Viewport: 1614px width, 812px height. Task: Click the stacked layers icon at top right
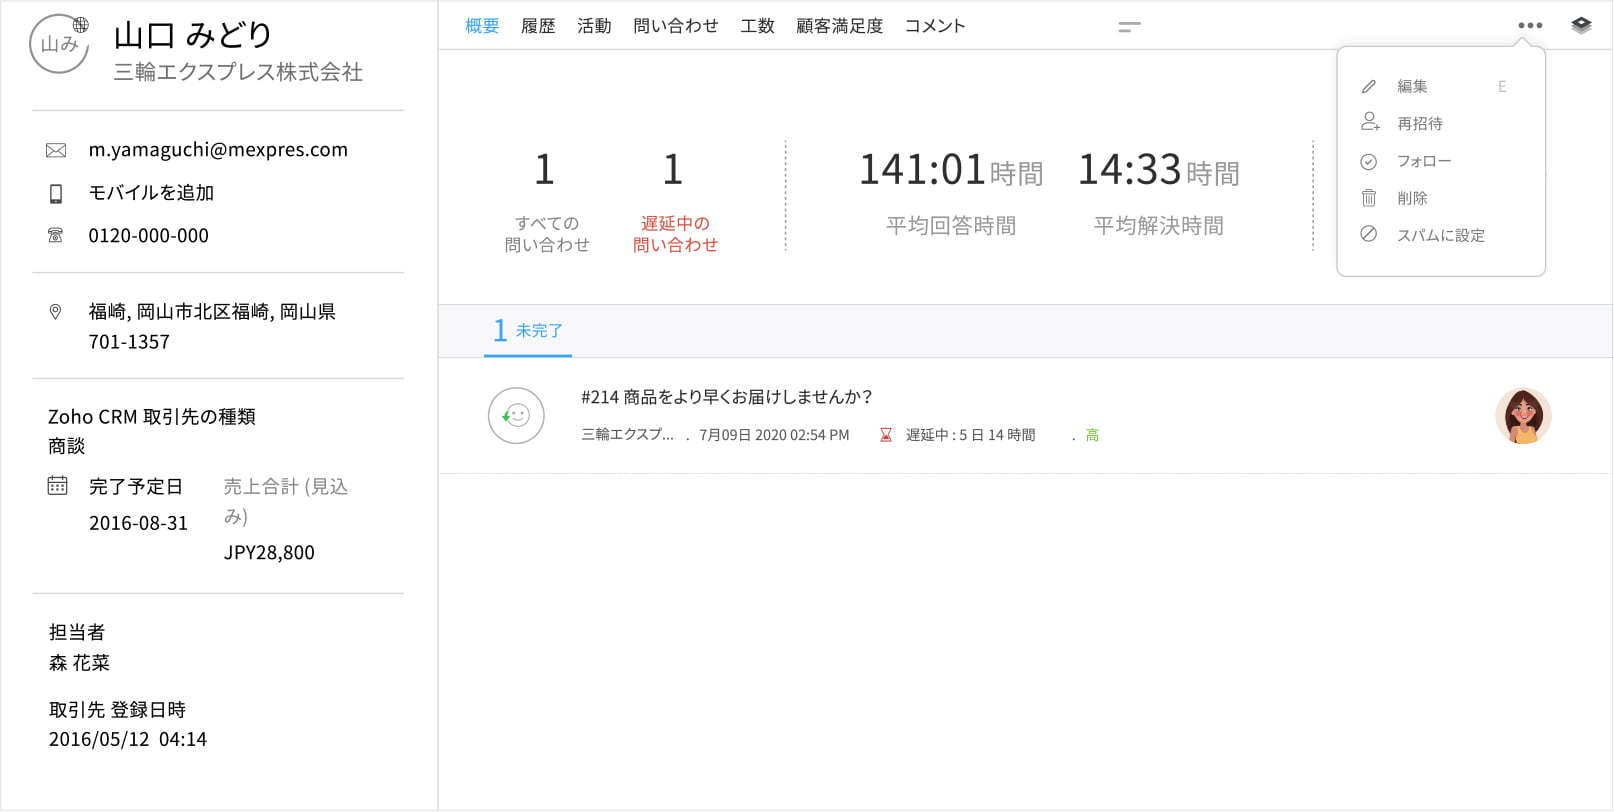[x=1581, y=25]
